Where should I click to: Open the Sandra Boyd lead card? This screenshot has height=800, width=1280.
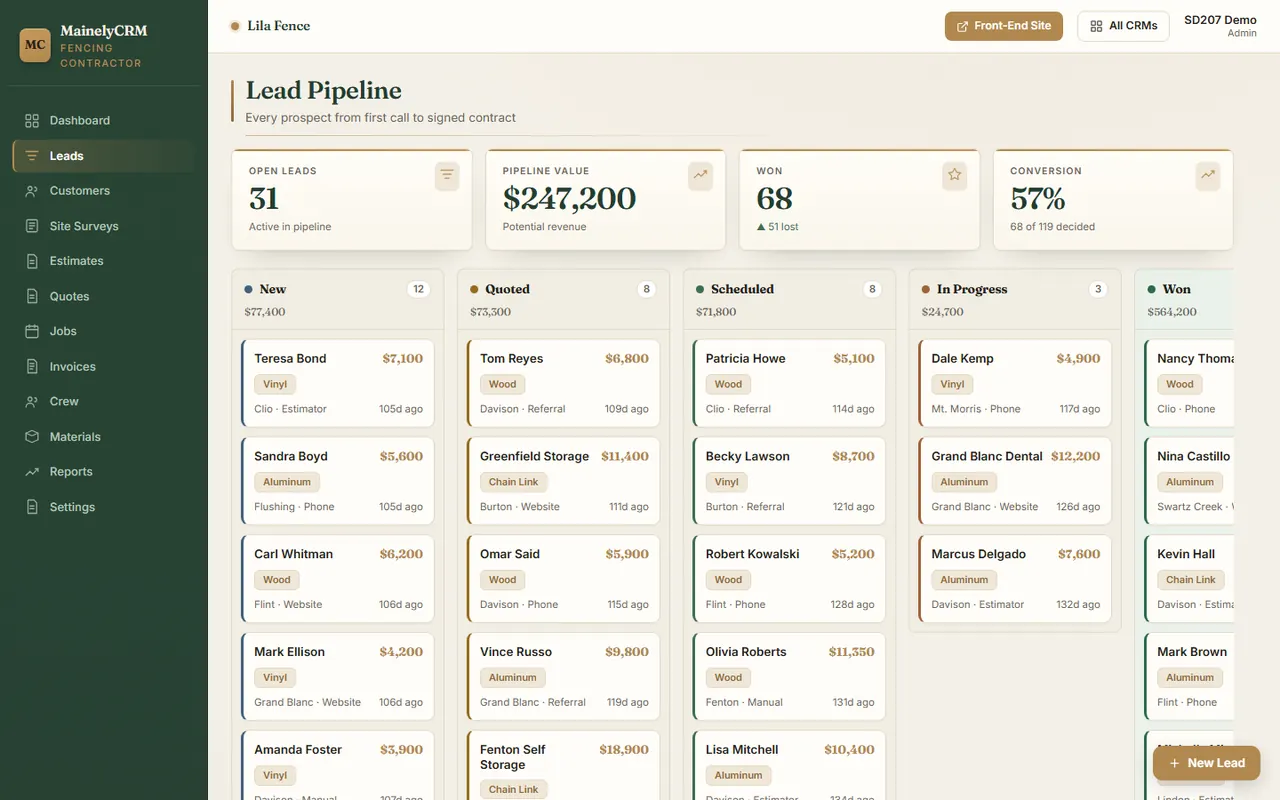click(x=338, y=481)
